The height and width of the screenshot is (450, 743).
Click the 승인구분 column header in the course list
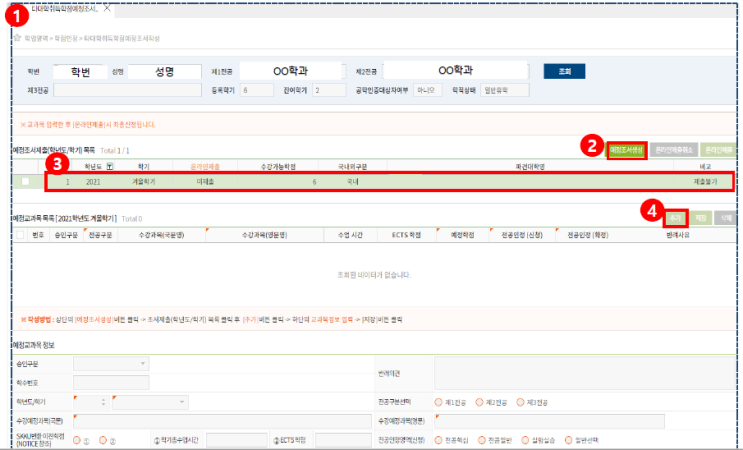pos(66,235)
